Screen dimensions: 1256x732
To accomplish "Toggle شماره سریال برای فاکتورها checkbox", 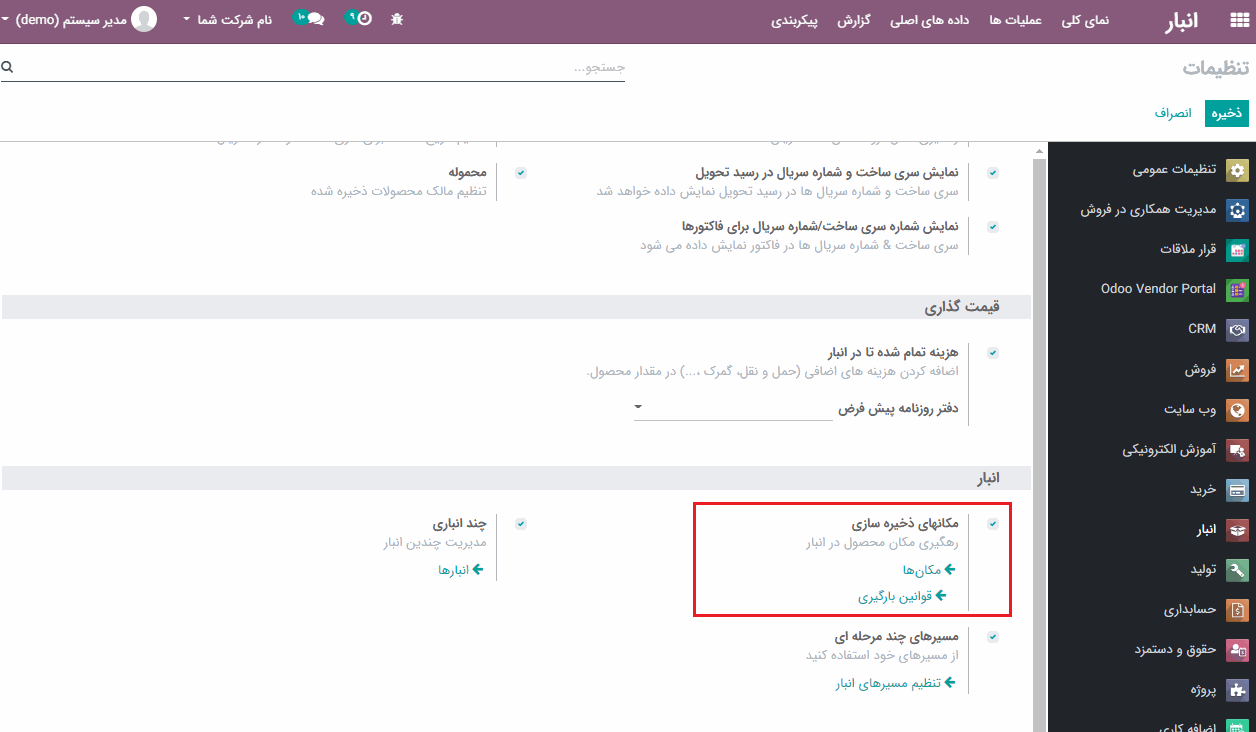I will coord(993,227).
